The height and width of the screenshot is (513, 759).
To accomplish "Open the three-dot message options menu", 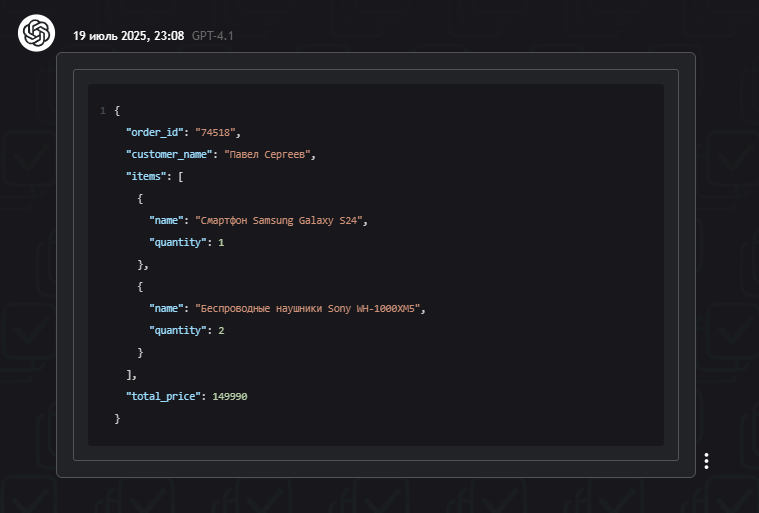I will 706,461.
